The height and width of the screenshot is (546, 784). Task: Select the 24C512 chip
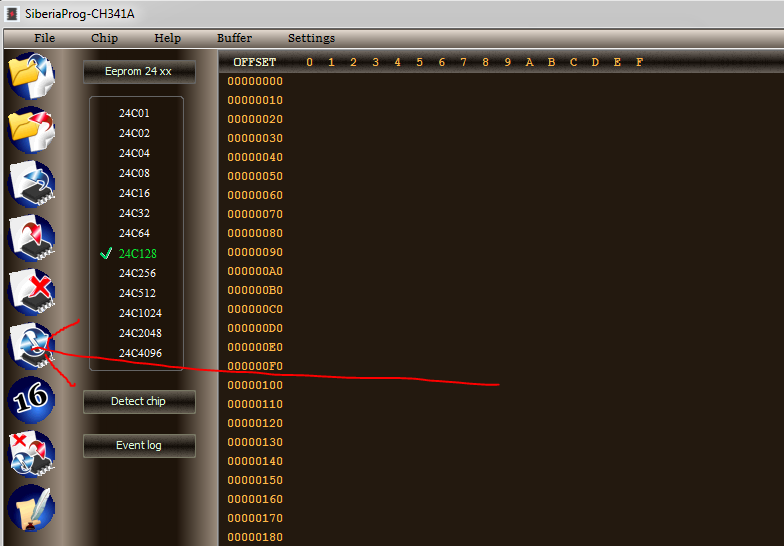[x=138, y=293]
